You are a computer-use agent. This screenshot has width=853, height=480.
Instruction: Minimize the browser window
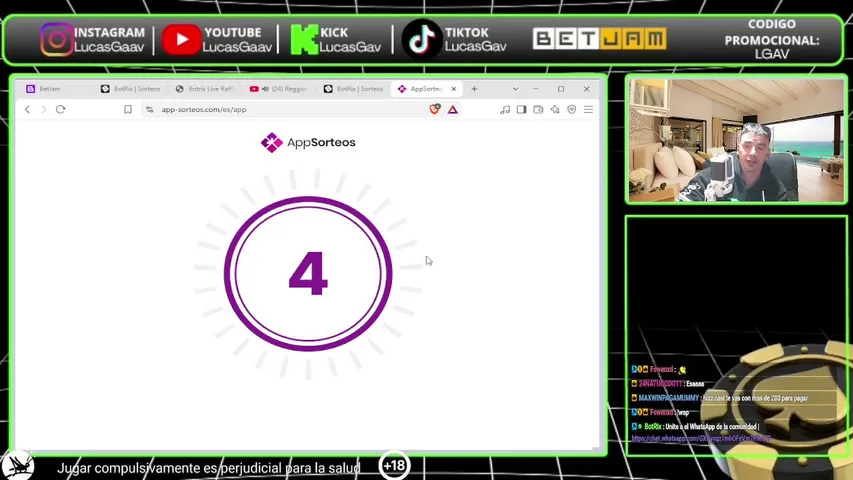click(x=535, y=89)
